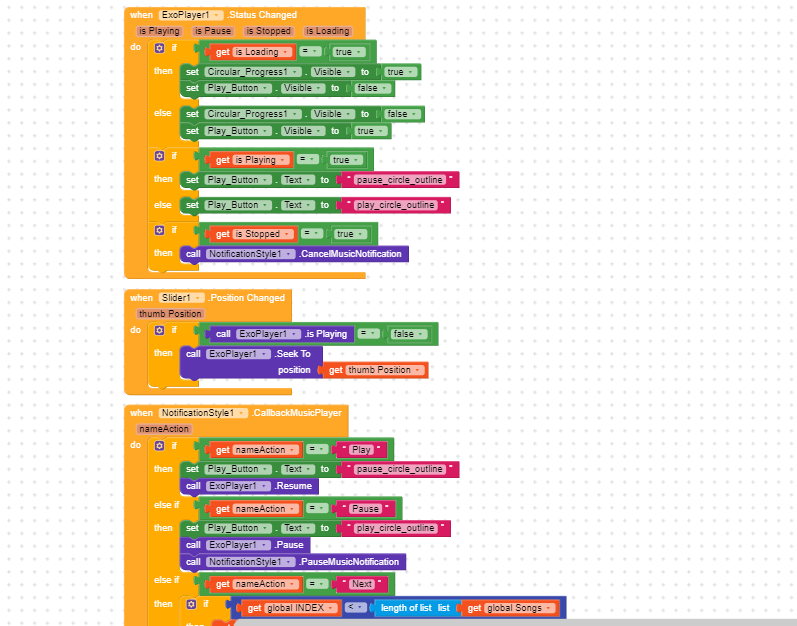Toggle true value for else Play_Button Visible
This screenshot has width=797, height=626.
click(370, 131)
